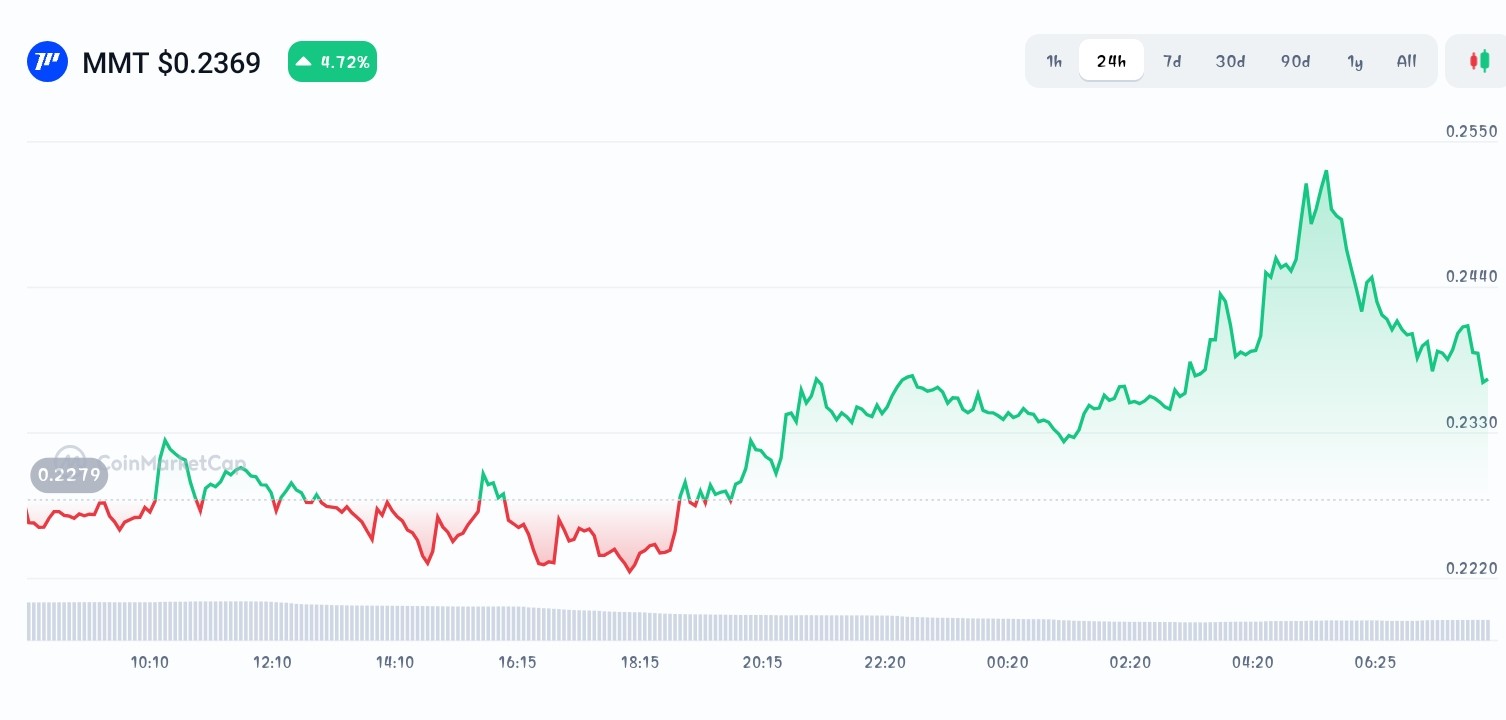Click the 14:10 time axis label

pyautogui.click(x=395, y=662)
